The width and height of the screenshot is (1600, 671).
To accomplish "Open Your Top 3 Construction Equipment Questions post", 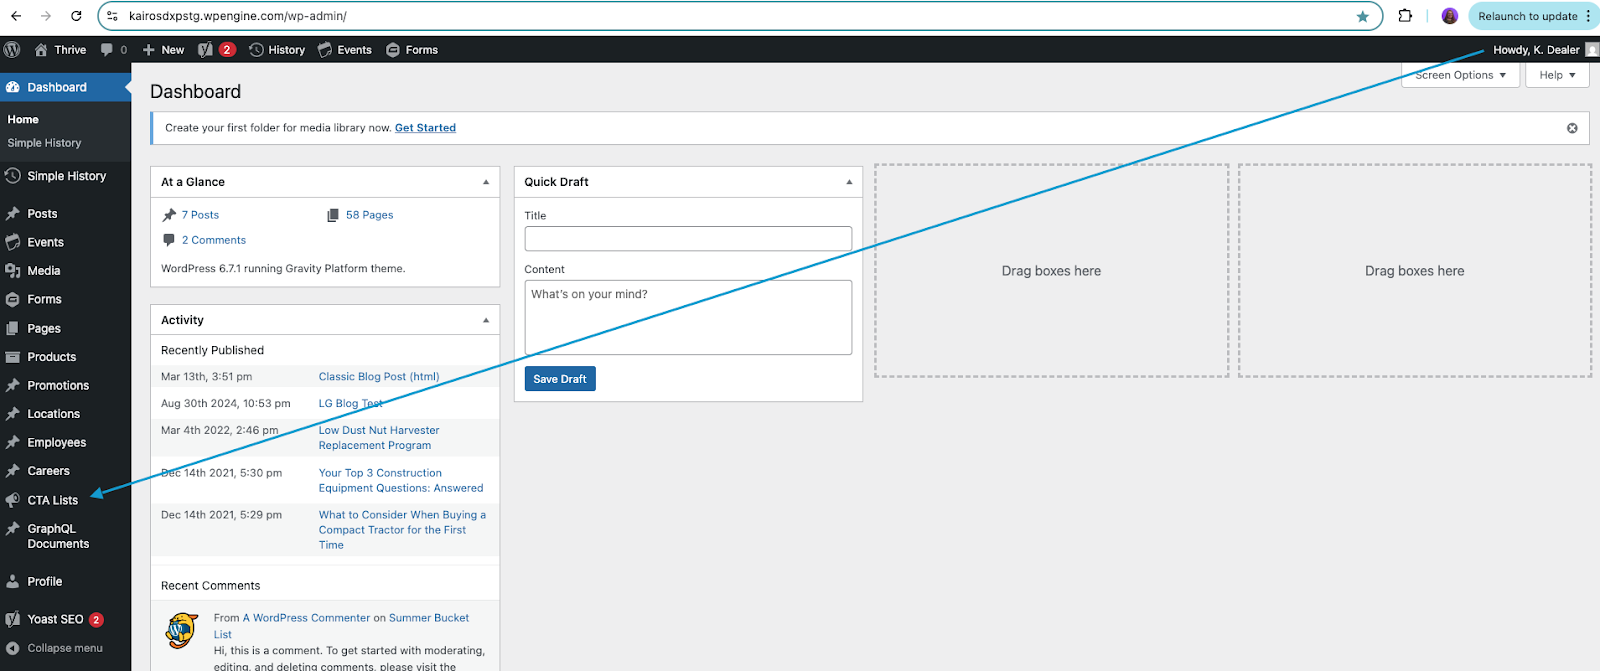I will 401,481.
